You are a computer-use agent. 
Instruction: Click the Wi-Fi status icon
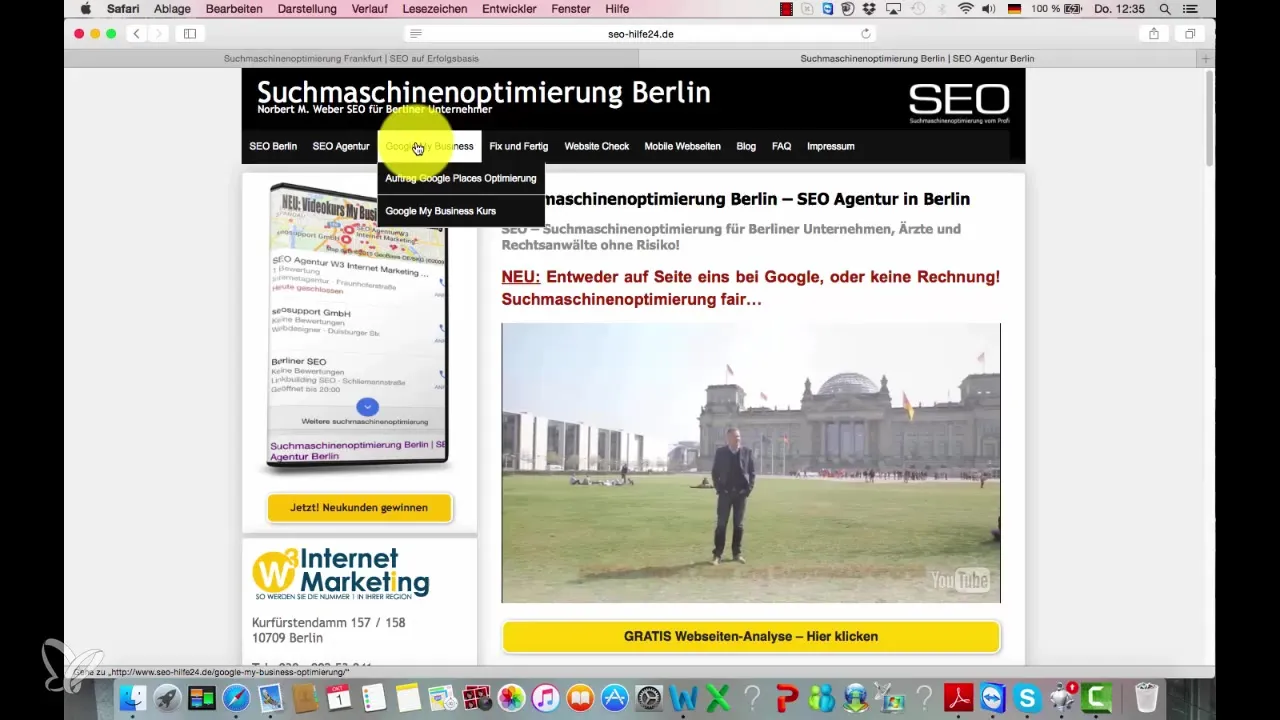964,9
